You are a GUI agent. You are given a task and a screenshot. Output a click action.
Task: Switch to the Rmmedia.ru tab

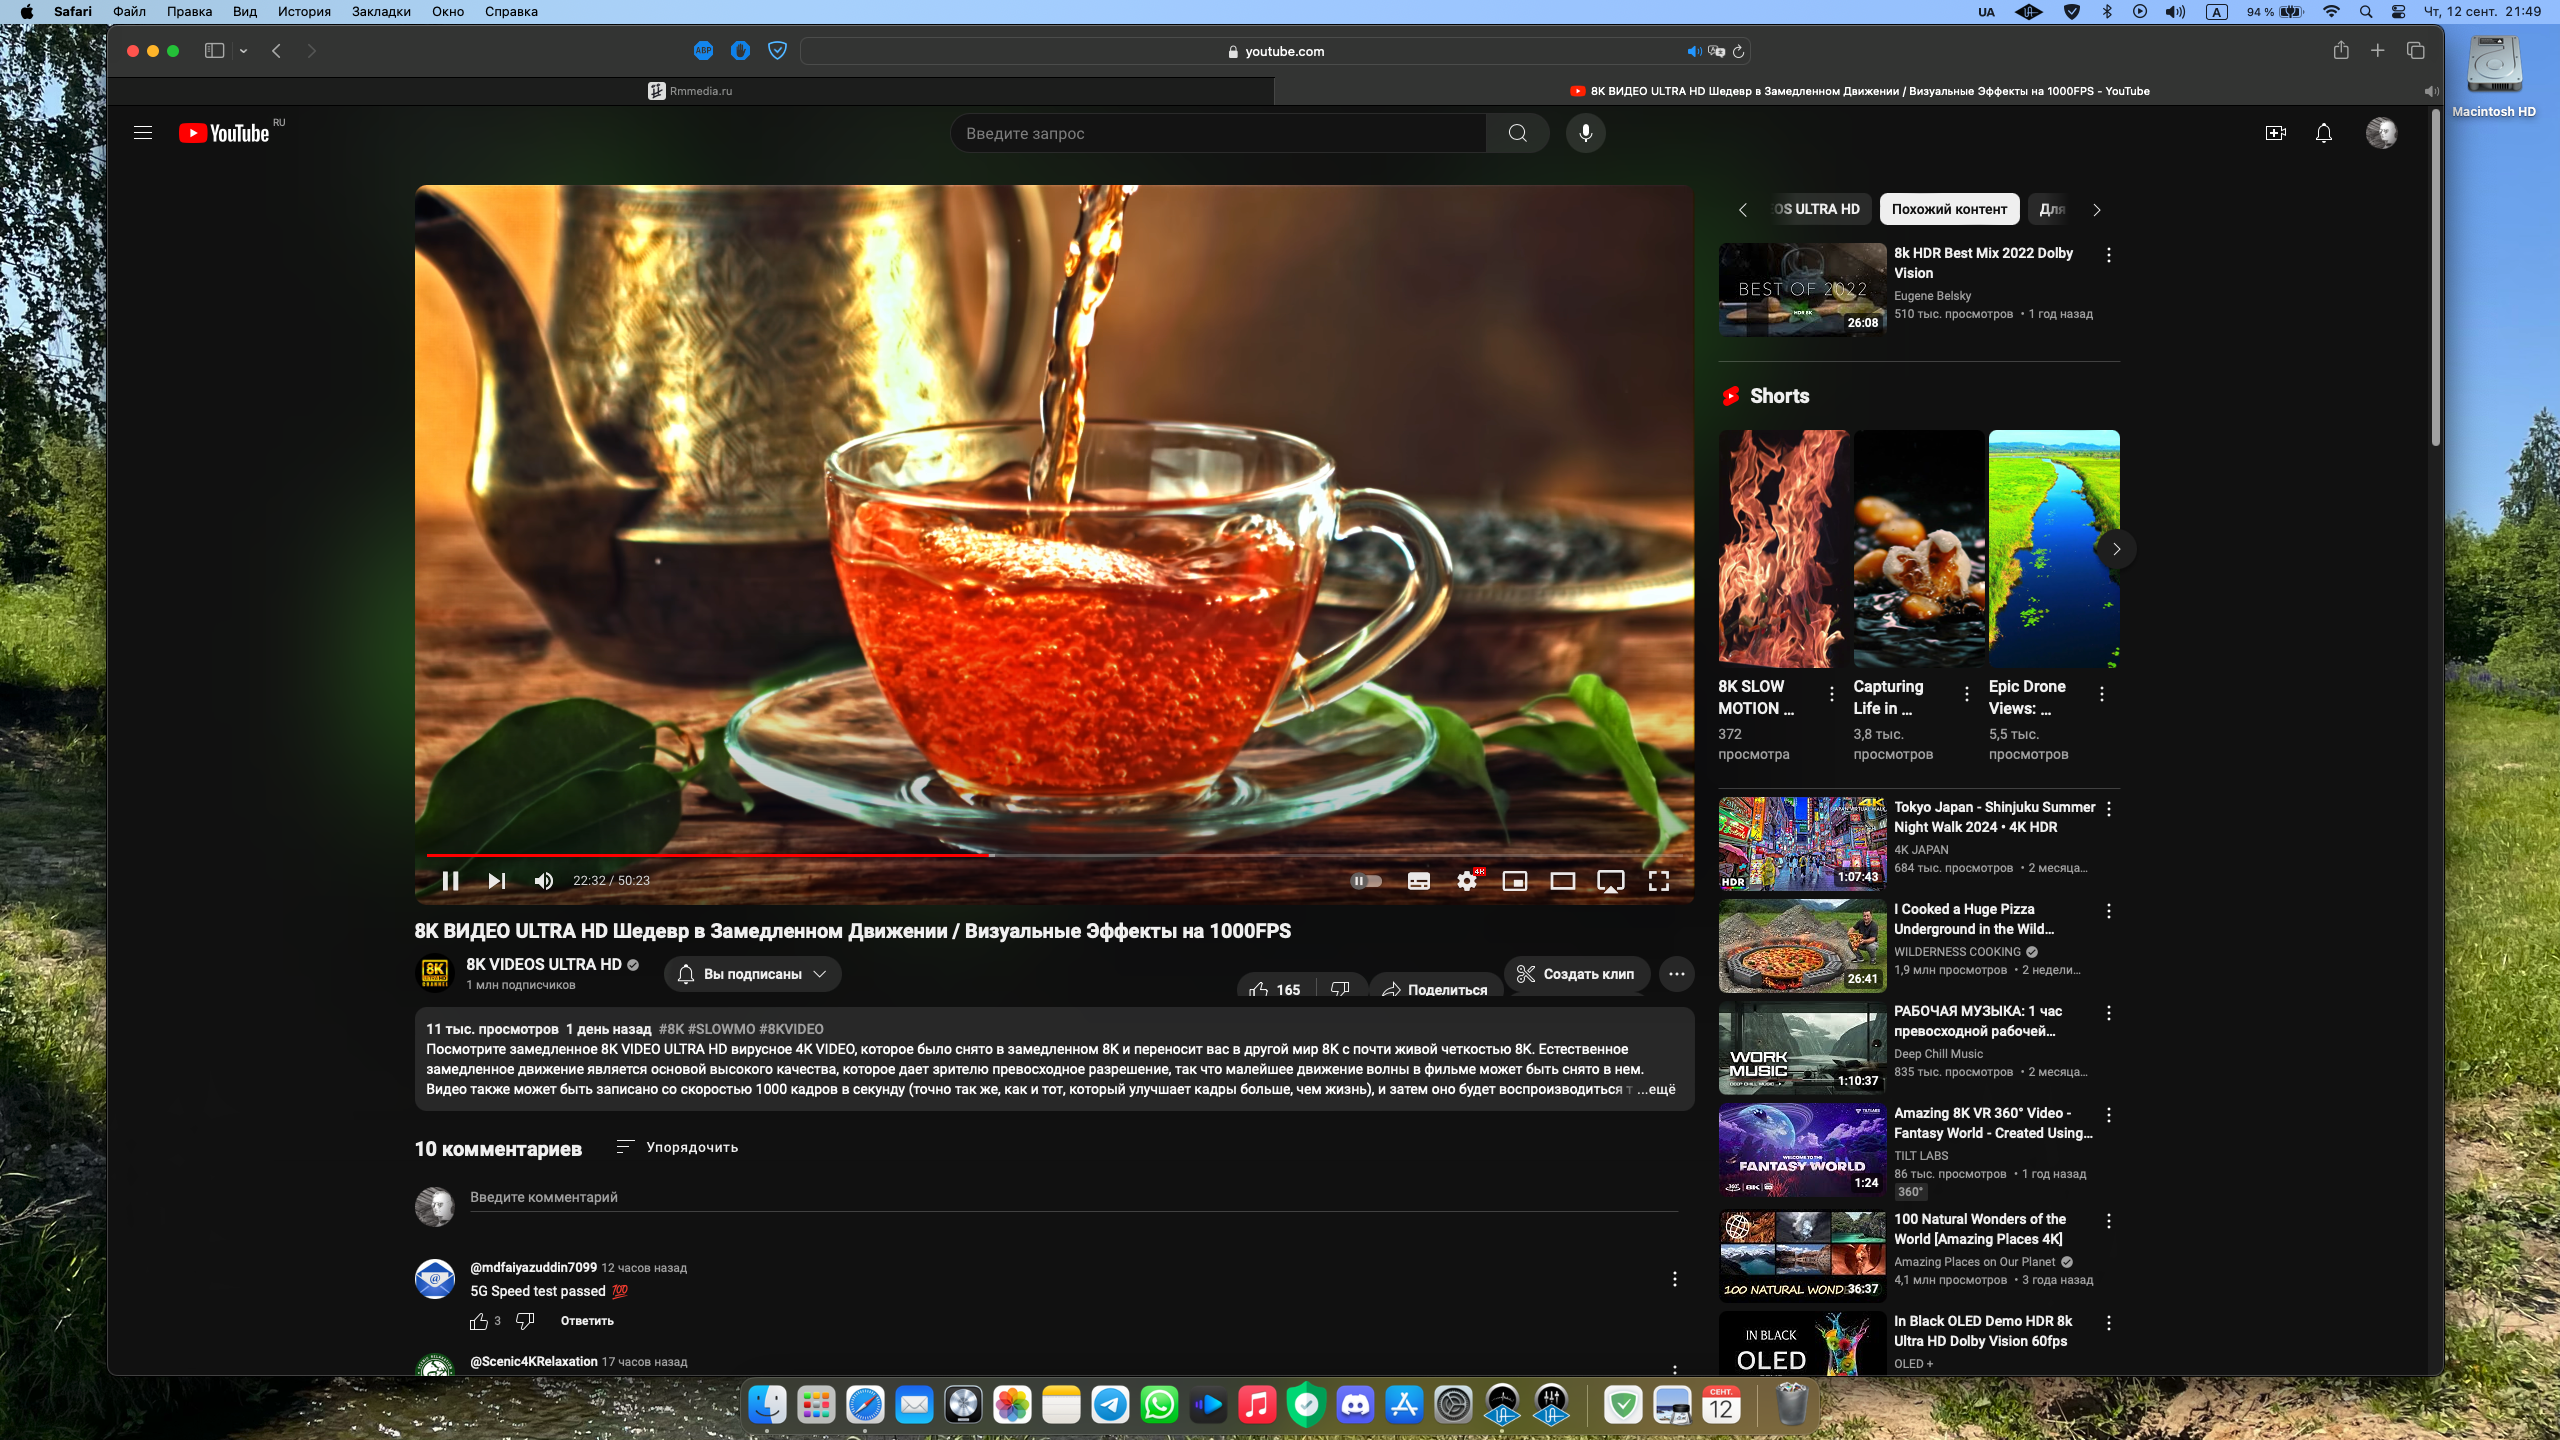tap(690, 91)
